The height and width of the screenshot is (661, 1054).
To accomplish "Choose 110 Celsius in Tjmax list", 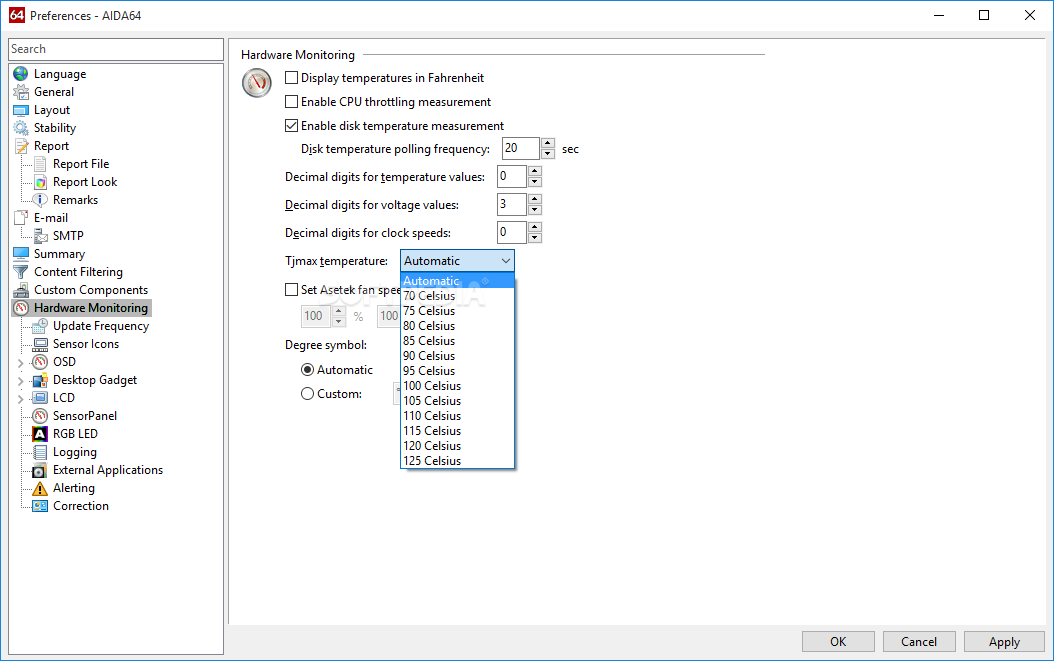I will (x=457, y=416).
